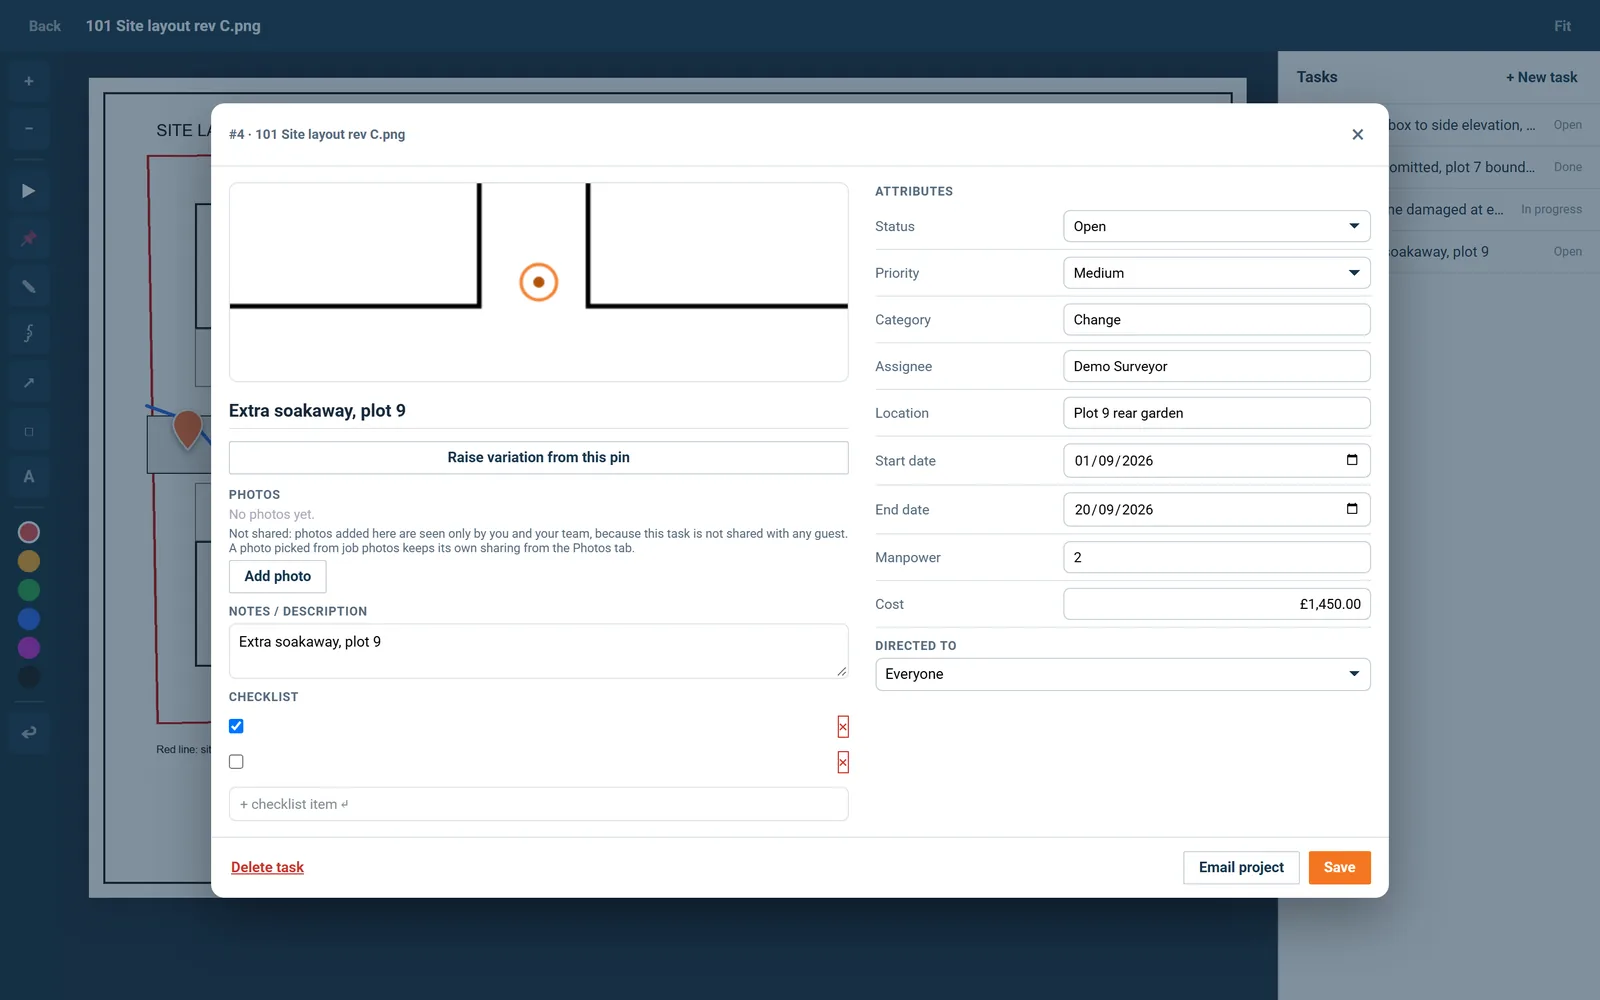Screen dimensions: 1600x1000
Task: Select the freehand curve tool
Action: tap(29, 333)
